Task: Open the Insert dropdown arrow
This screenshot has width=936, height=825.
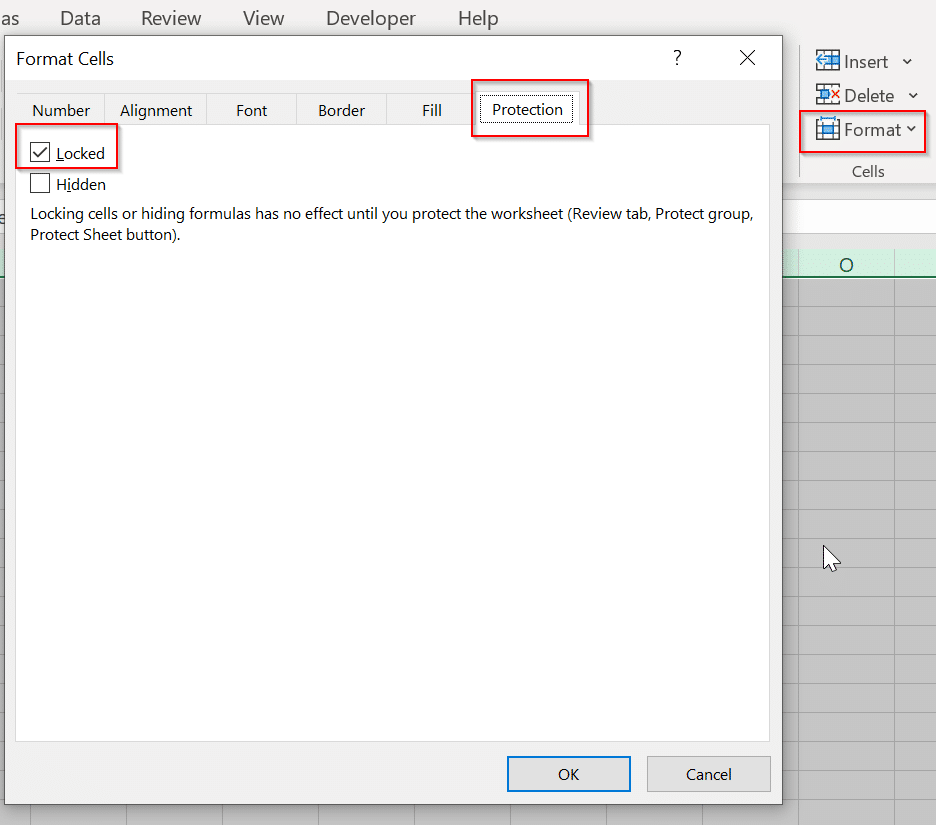Action: point(908,61)
